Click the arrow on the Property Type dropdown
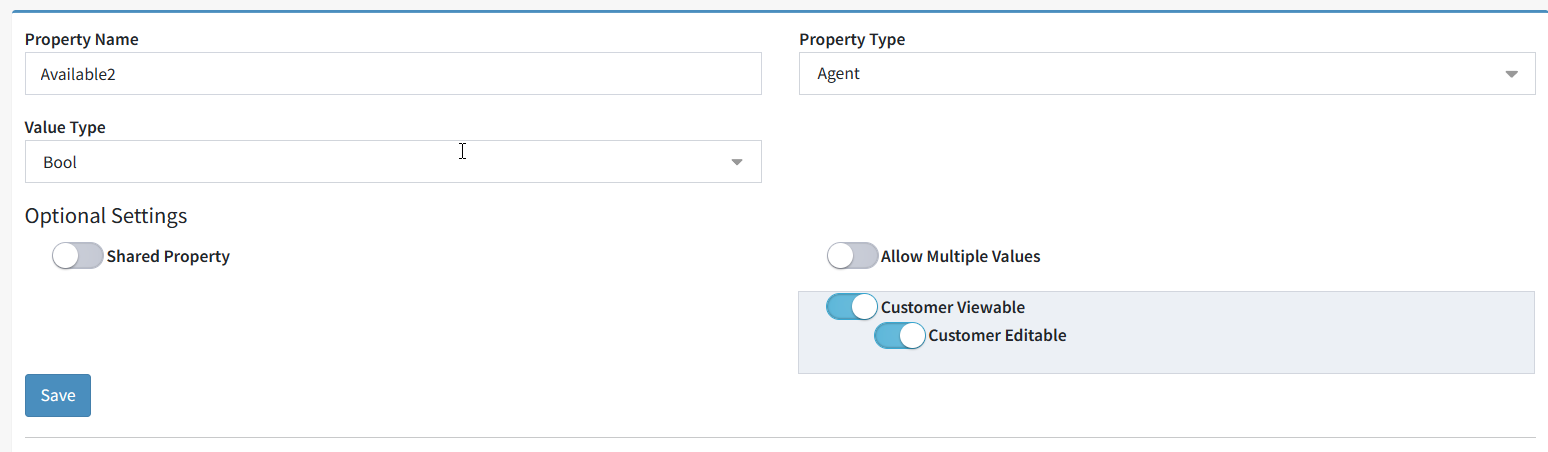The image size is (1548, 452). tap(1511, 74)
